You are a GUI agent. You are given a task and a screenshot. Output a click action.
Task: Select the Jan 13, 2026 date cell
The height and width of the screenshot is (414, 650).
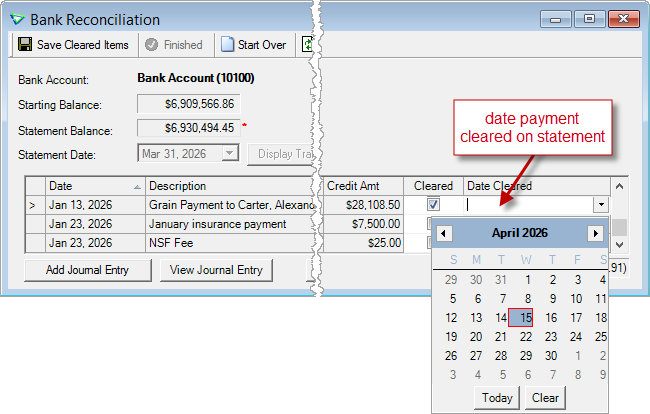pyautogui.click(x=95, y=205)
